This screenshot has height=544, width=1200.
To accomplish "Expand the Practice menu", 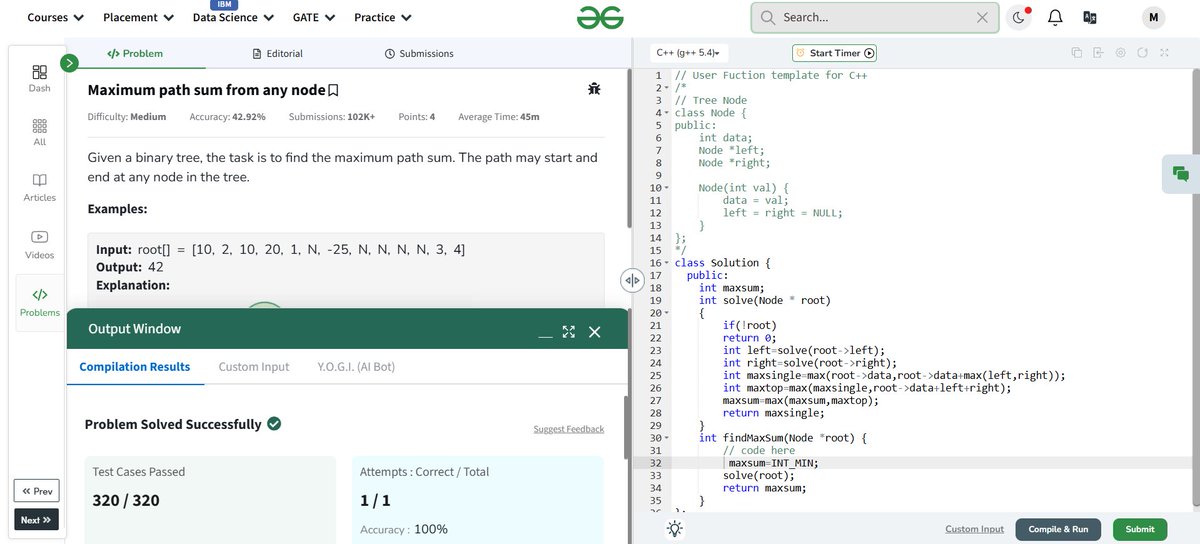I will pos(383,17).
